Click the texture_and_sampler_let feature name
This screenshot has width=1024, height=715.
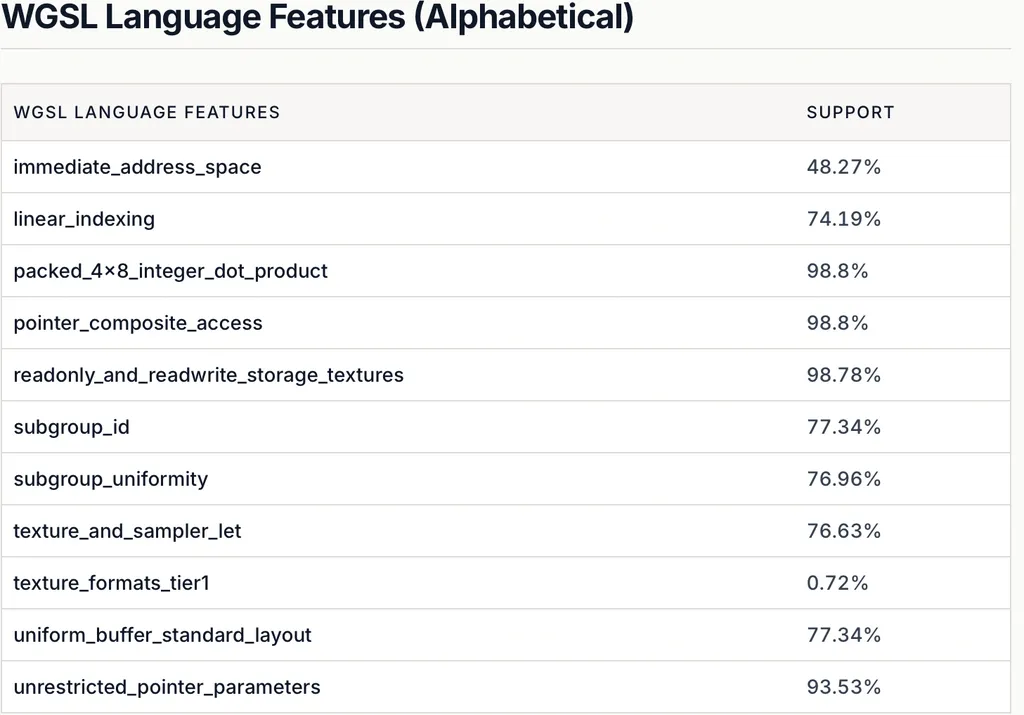127,531
